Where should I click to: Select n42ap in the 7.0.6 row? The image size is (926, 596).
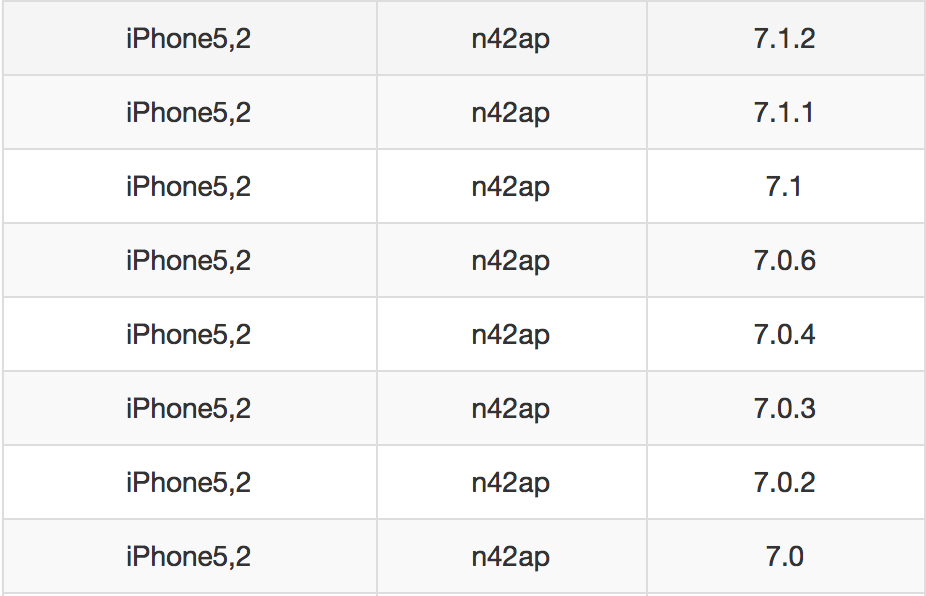[x=511, y=262]
